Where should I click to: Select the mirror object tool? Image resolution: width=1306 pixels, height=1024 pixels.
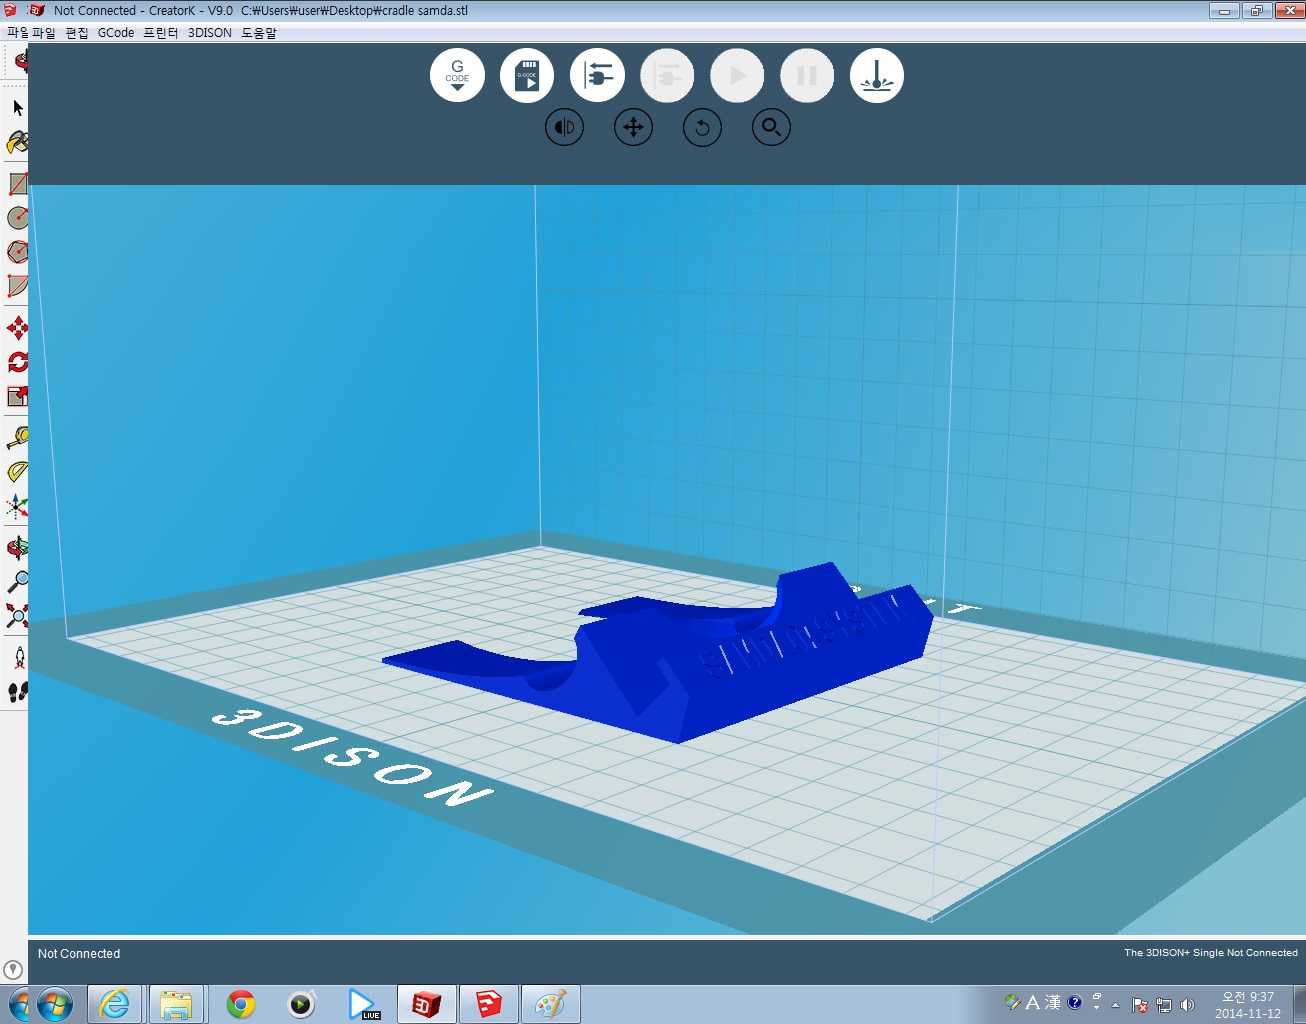565,127
